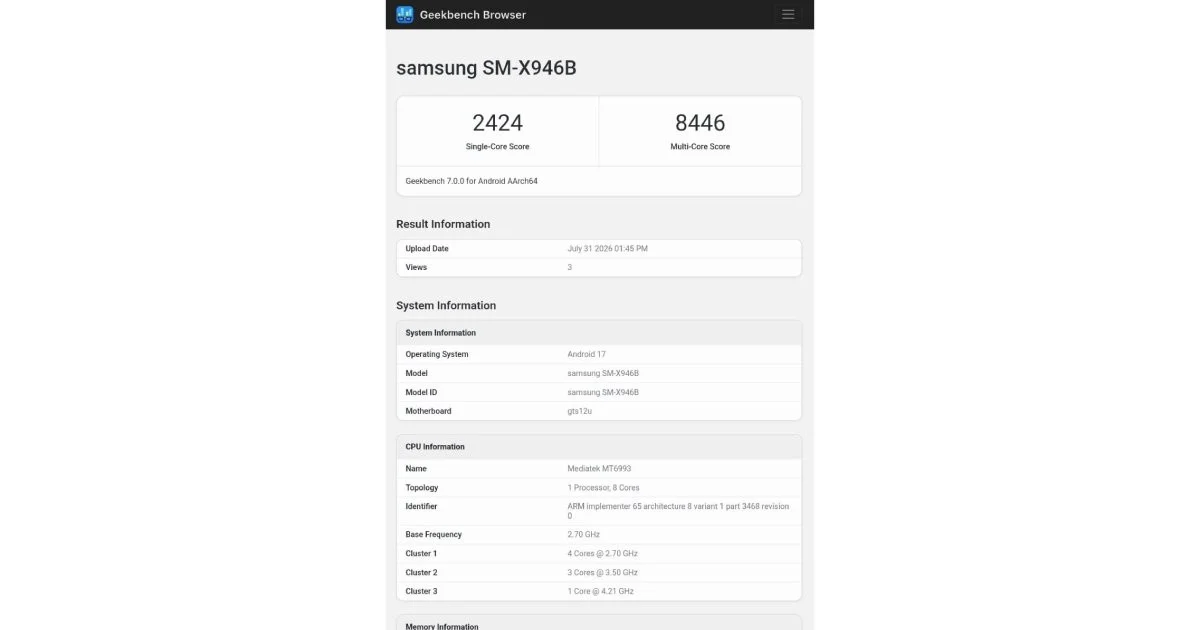Click the Geekbench logo icon
This screenshot has height=630, width=1200.
coord(404,14)
